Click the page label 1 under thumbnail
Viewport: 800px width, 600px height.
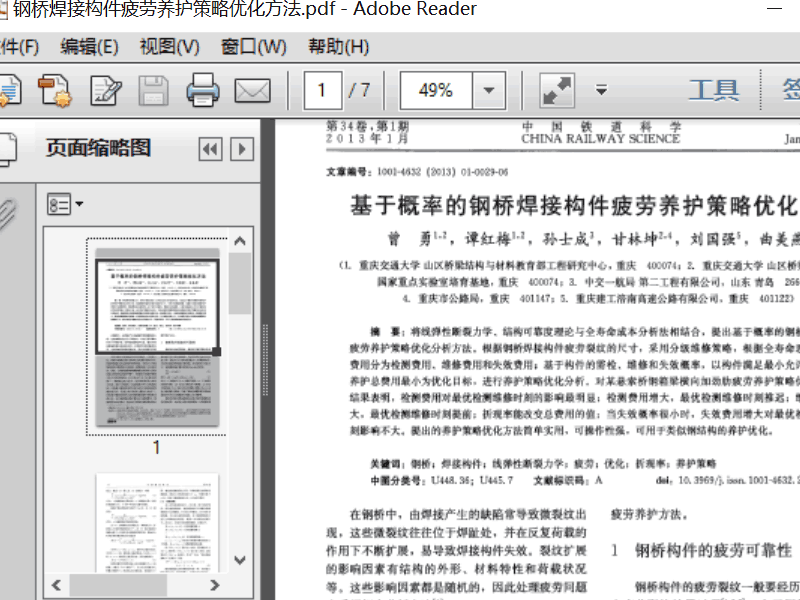[x=156, y=447]
